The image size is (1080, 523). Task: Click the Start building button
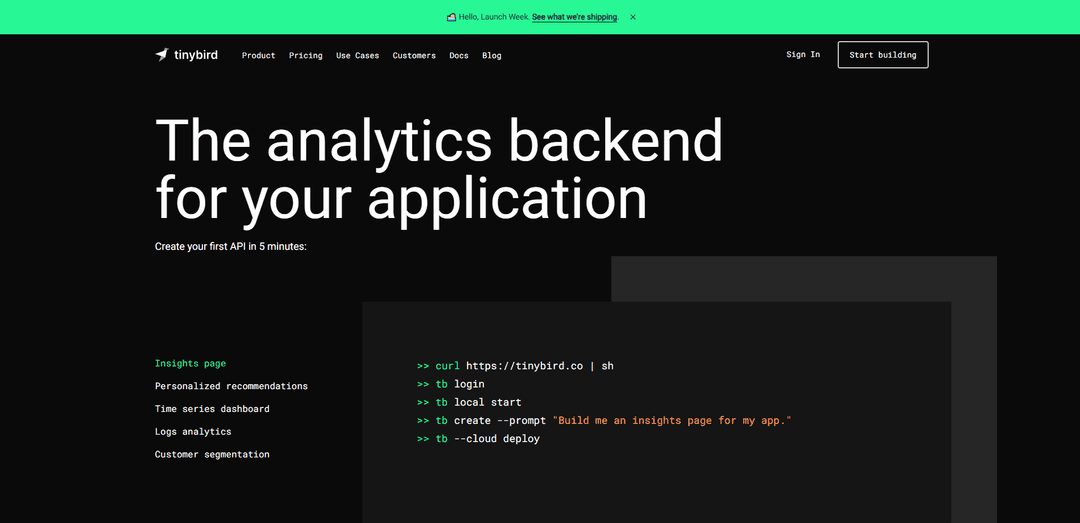click(883, 55)
